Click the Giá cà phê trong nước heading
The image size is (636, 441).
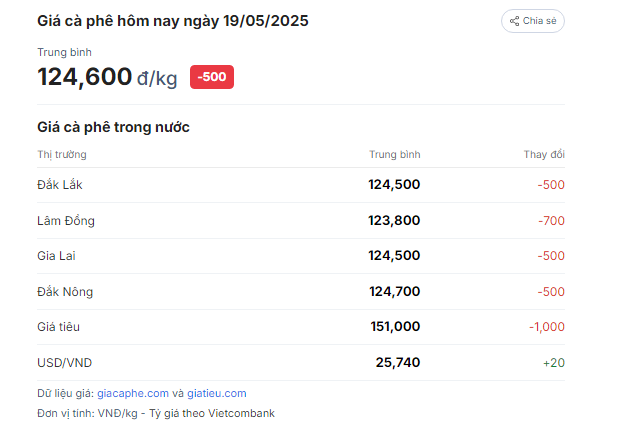[113, 127]
